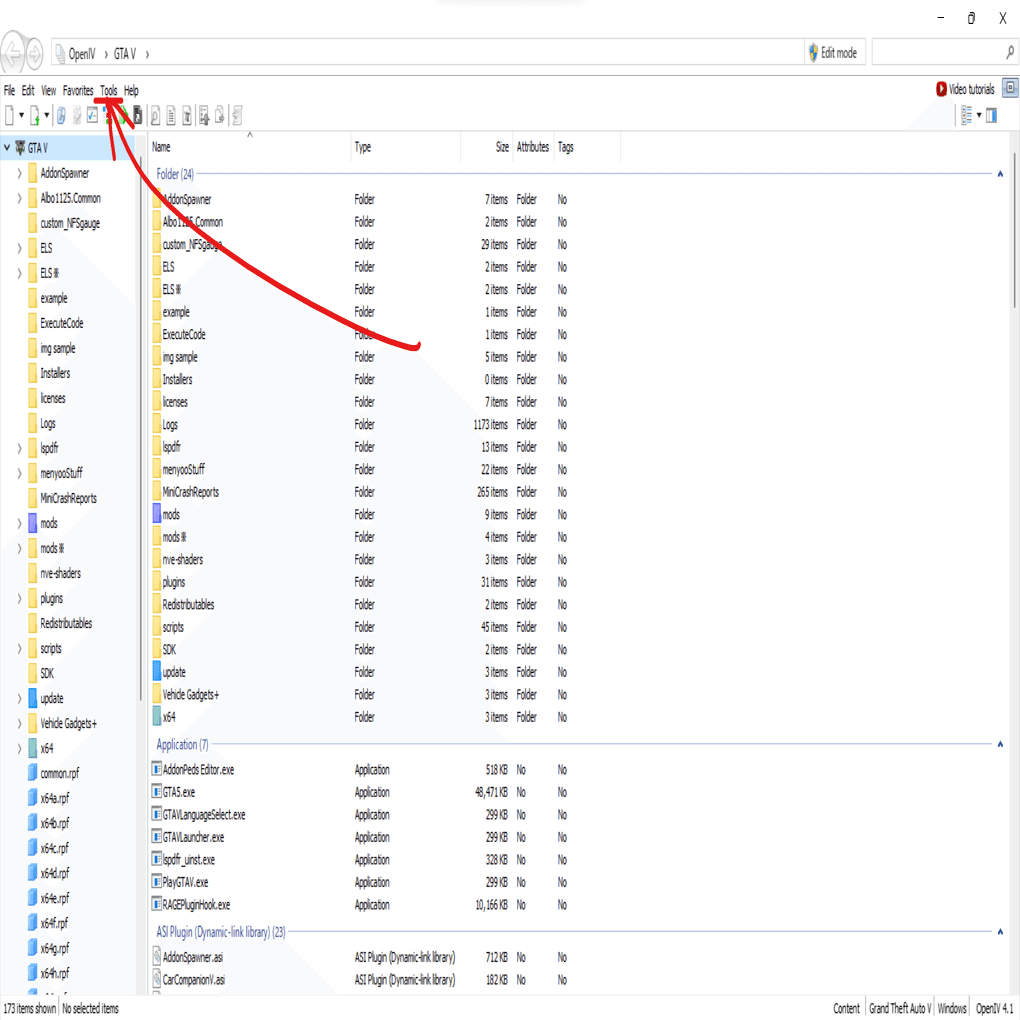Select the purple mods folder icon in list
This screenshot has width=1020, height=1020.
(x=157, y=514)
